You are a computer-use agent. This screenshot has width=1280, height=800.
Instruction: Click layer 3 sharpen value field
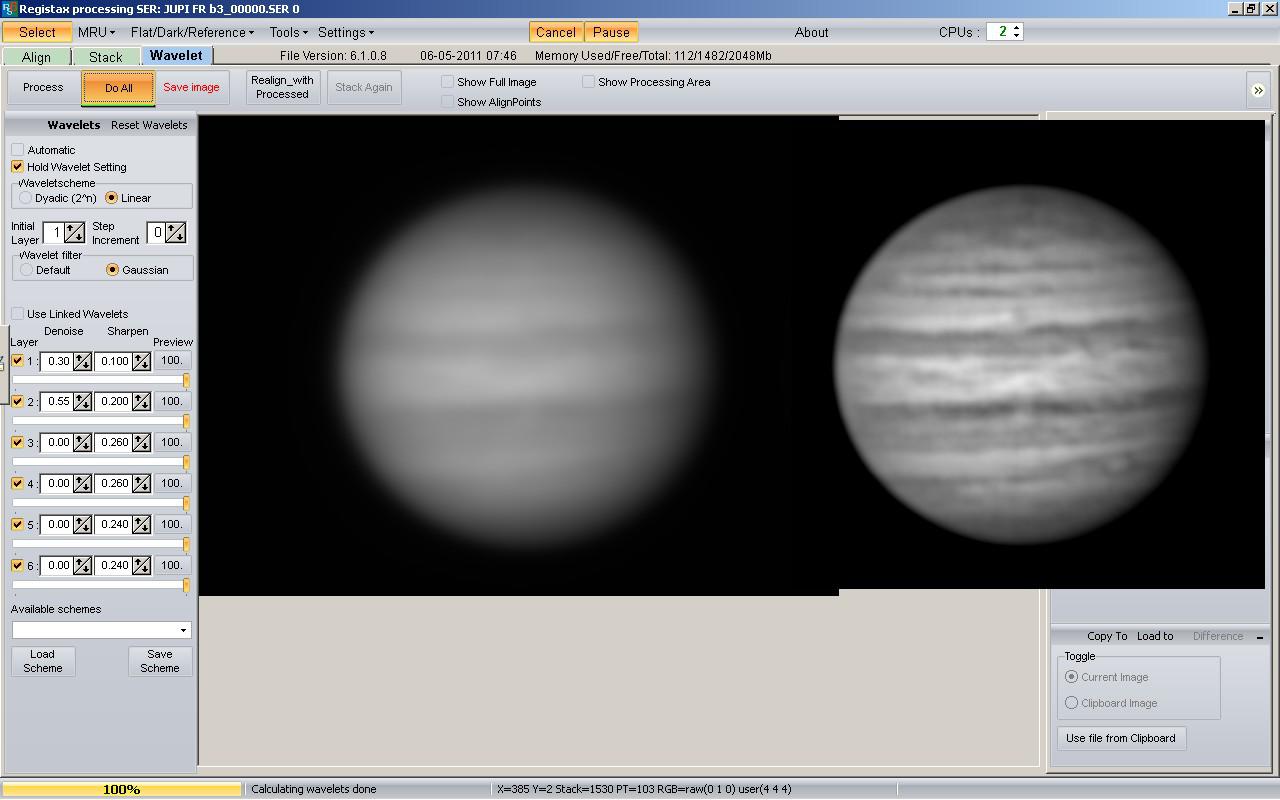114,443
